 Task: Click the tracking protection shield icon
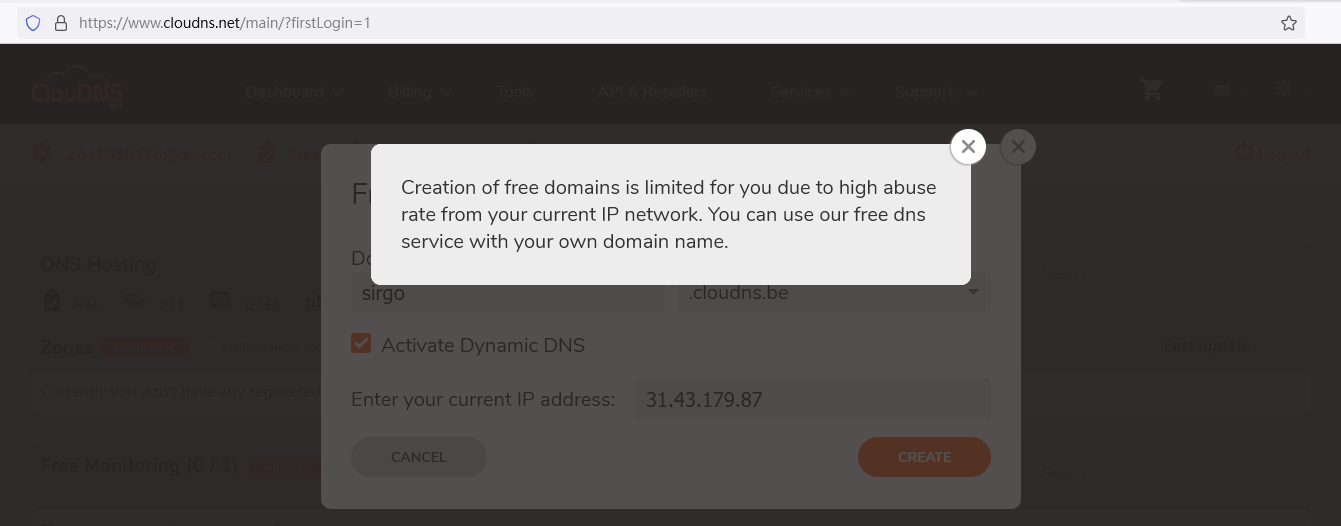[x=33, y=23]
